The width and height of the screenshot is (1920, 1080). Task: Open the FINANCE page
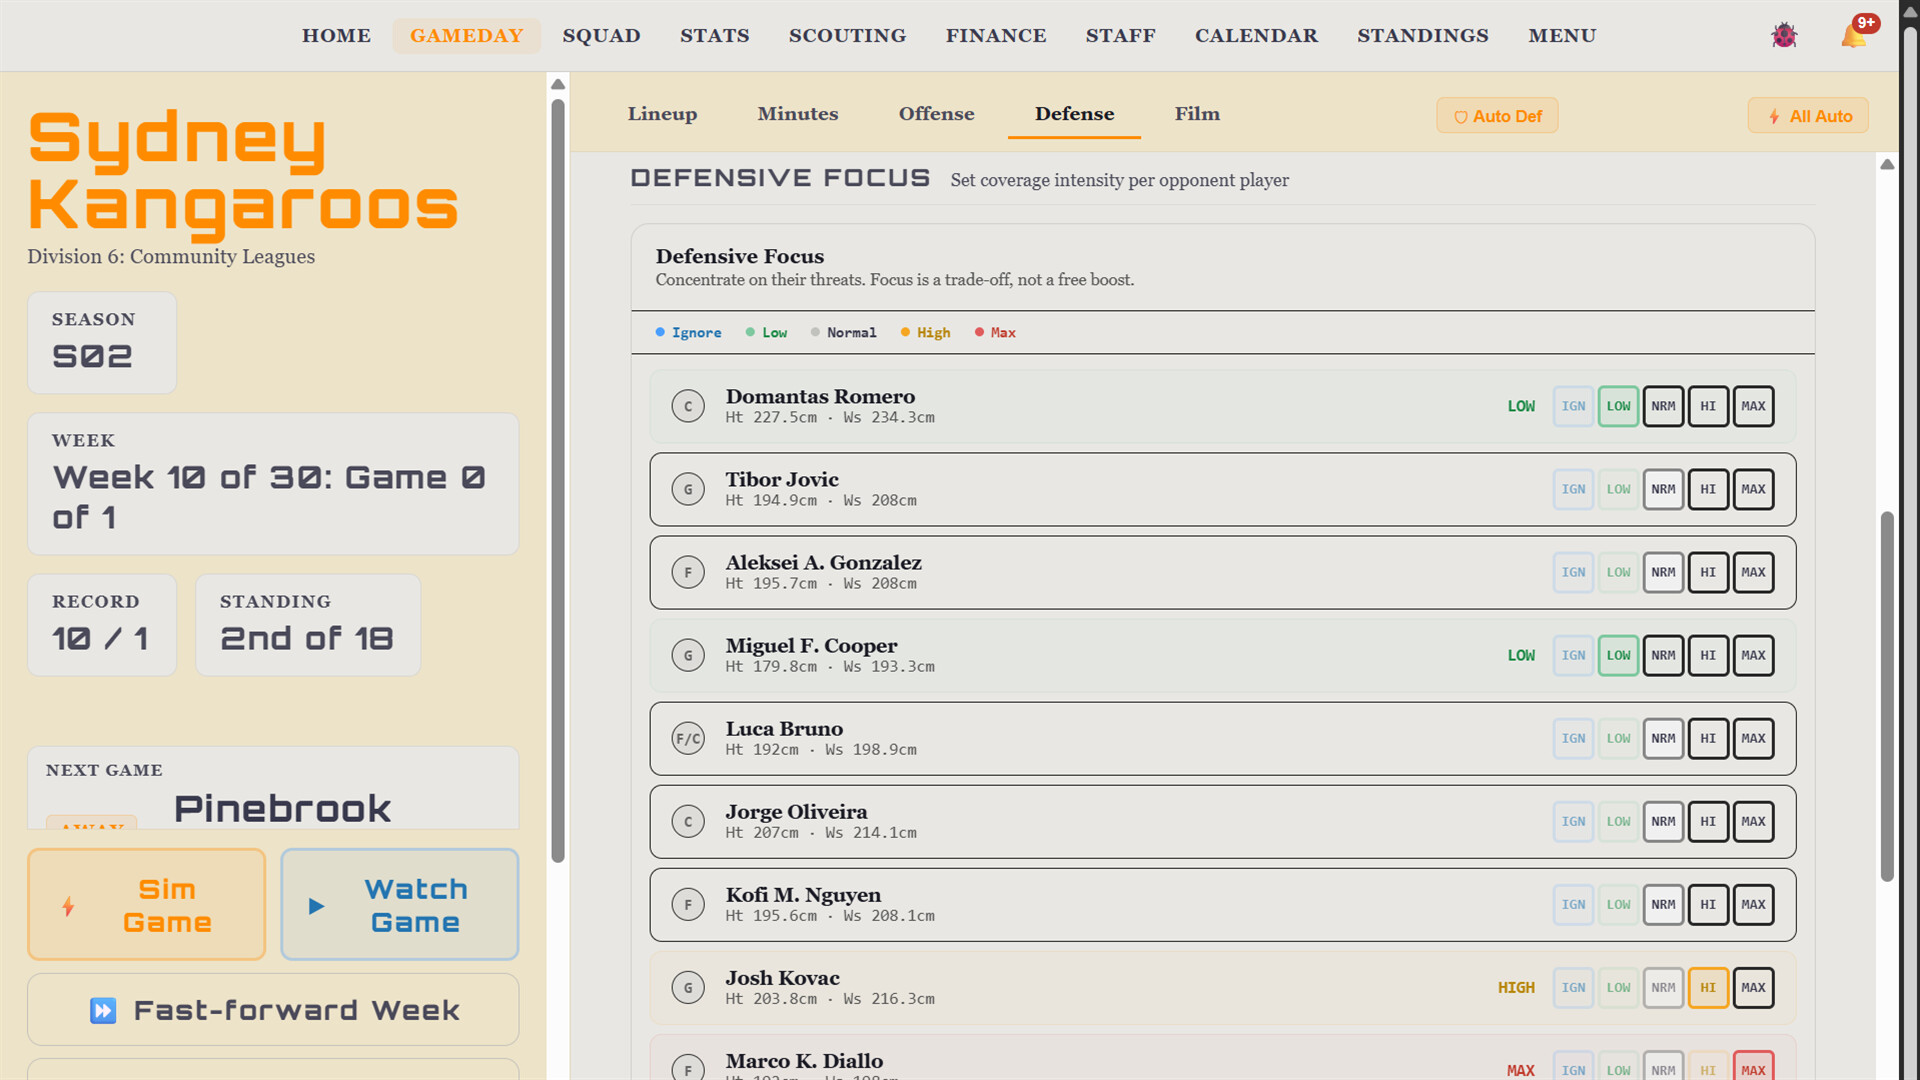click(996, 36)
